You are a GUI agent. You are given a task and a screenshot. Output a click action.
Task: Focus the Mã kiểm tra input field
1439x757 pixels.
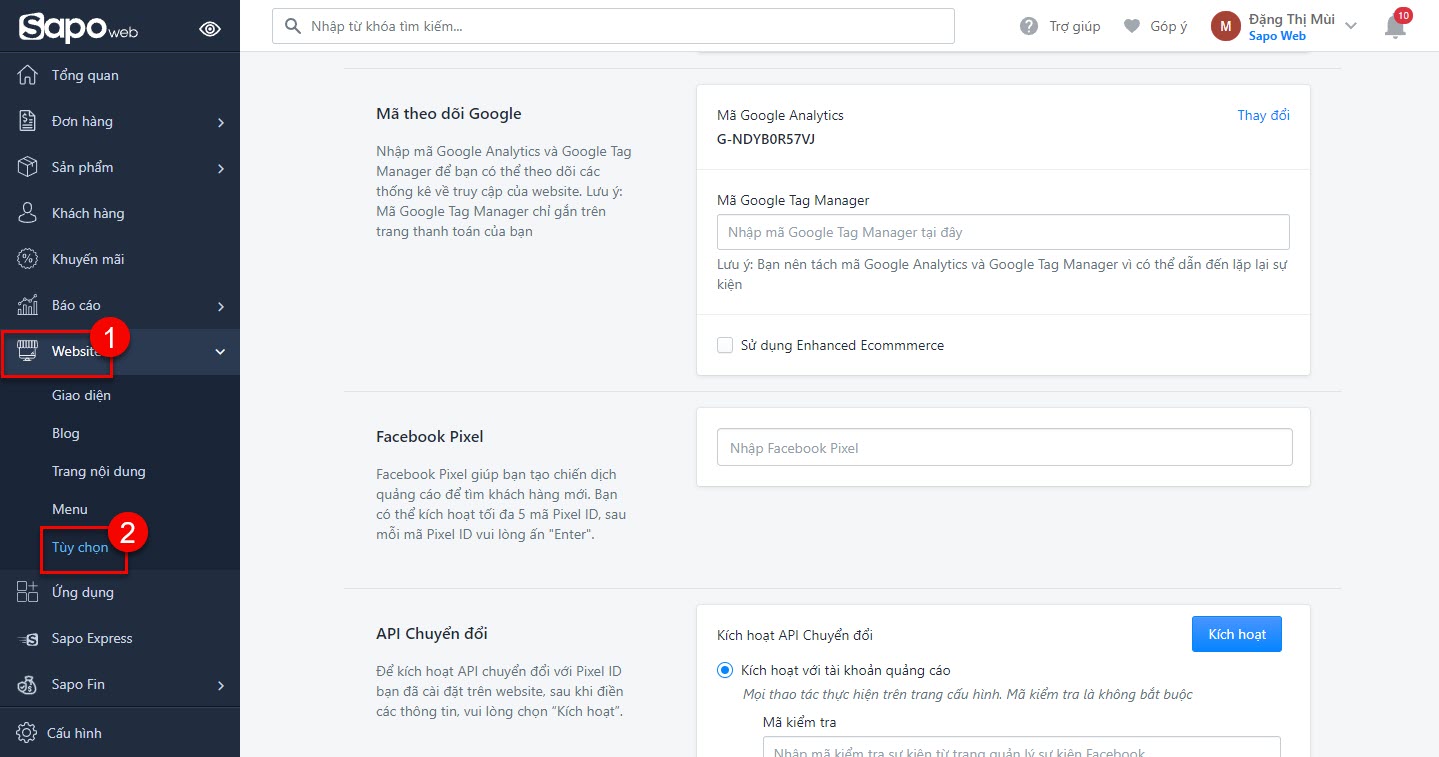pyautogui.click(x=1022, y=747)
